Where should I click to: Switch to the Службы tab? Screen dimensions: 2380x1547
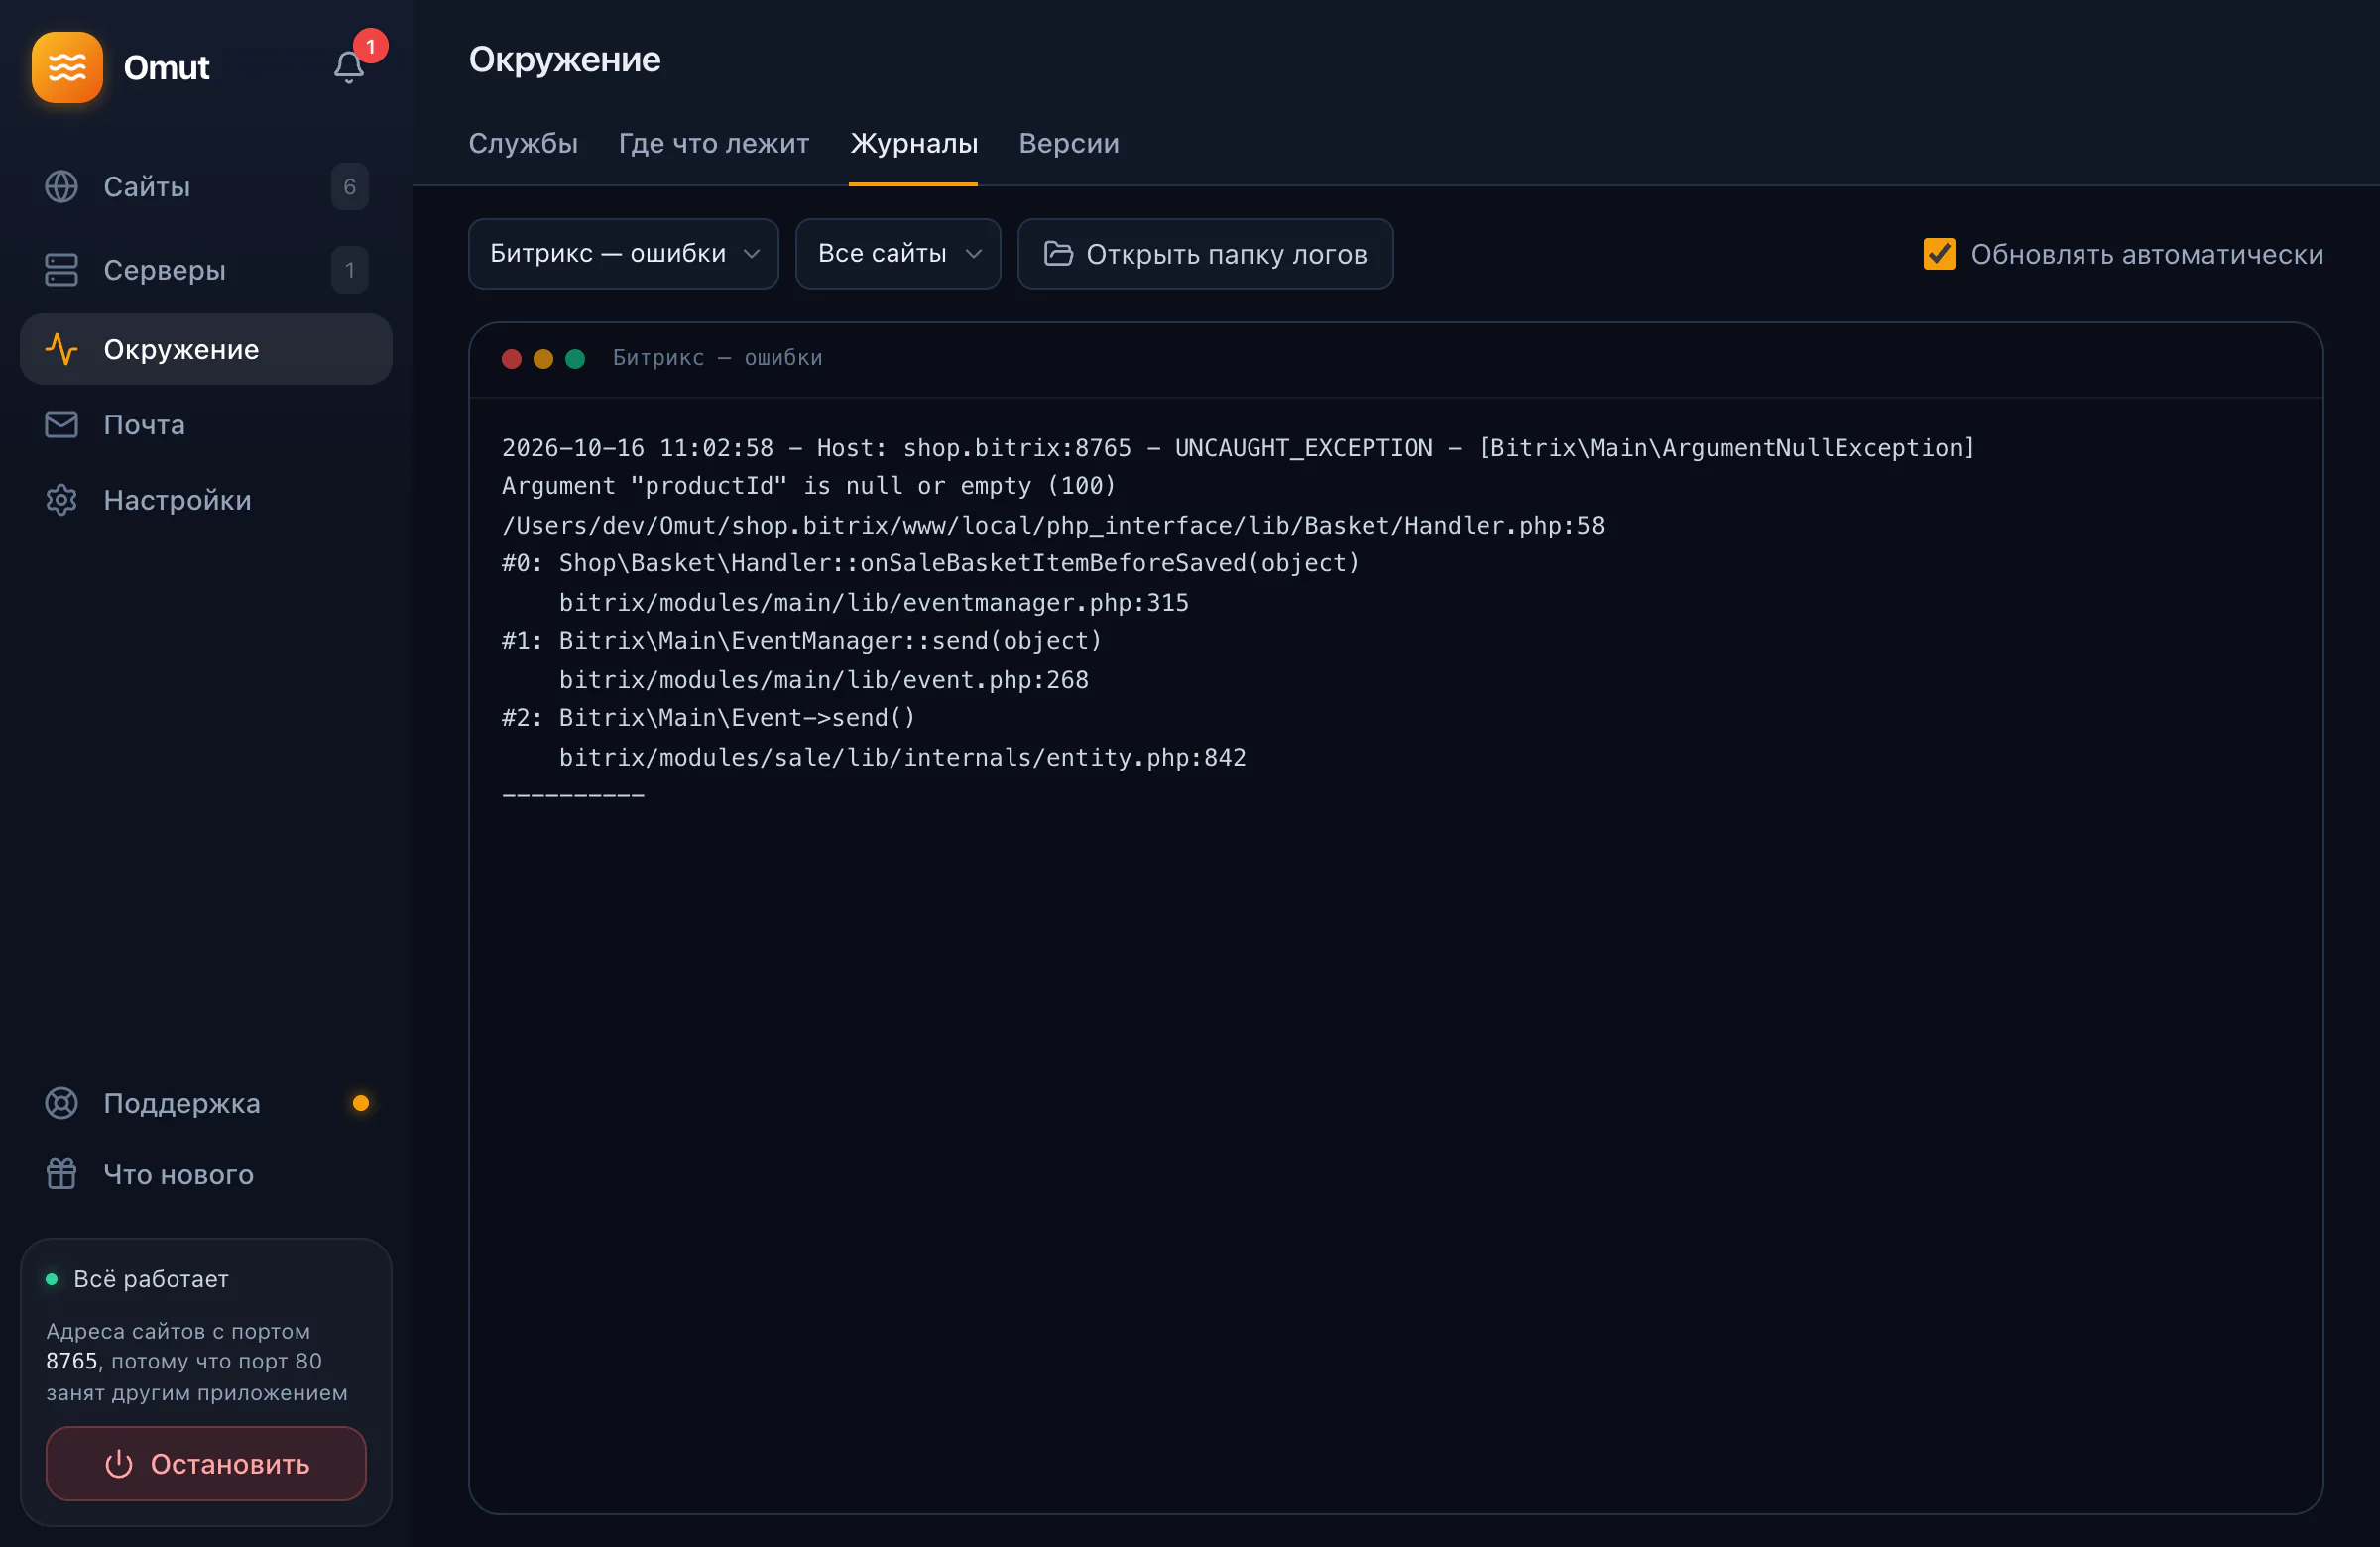point(523,143)
